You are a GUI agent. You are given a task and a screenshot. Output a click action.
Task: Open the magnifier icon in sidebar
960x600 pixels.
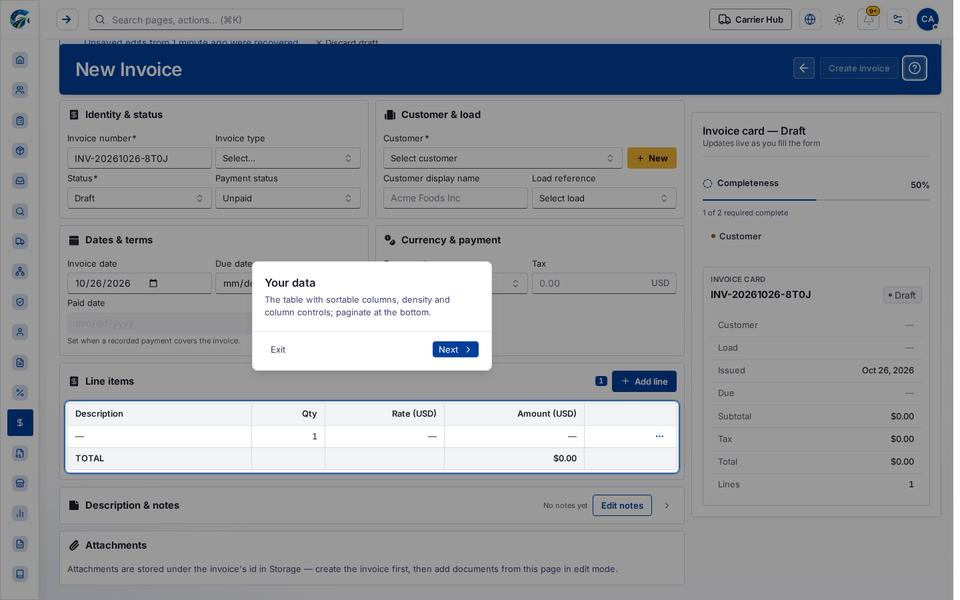20,211
